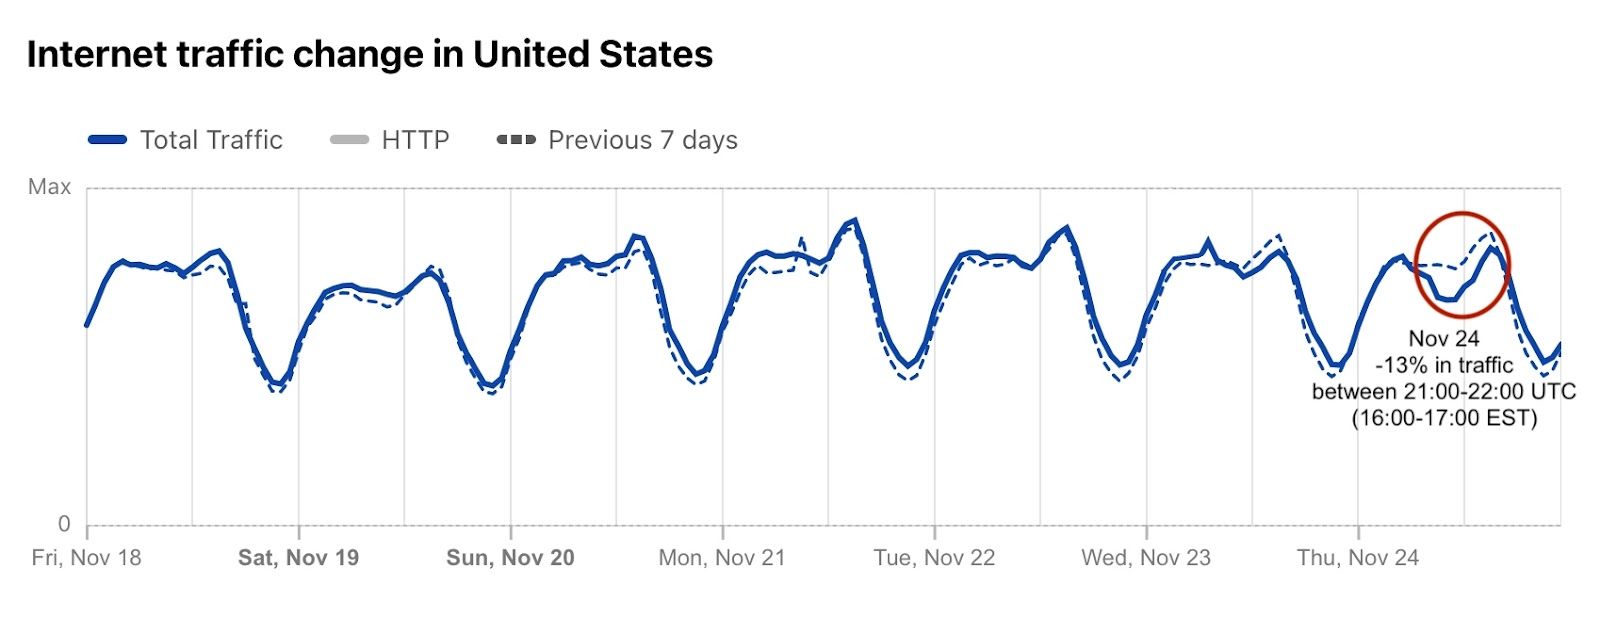Viewport: 1600px width, 618px height.
Task: Click the "between 21:00-22:00 UTC" annotation line
Action: (x=1444, y=391)
